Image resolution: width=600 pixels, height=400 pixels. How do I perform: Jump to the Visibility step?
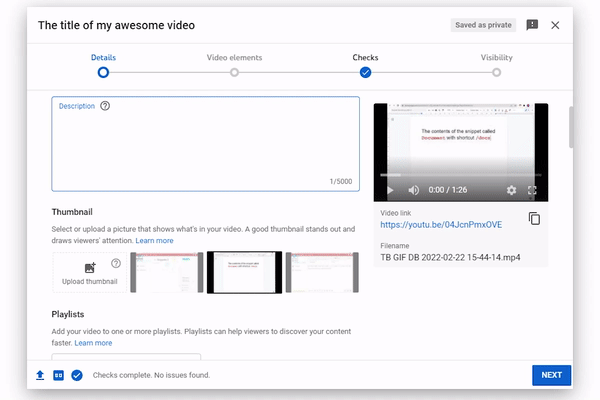click(496, 72)
